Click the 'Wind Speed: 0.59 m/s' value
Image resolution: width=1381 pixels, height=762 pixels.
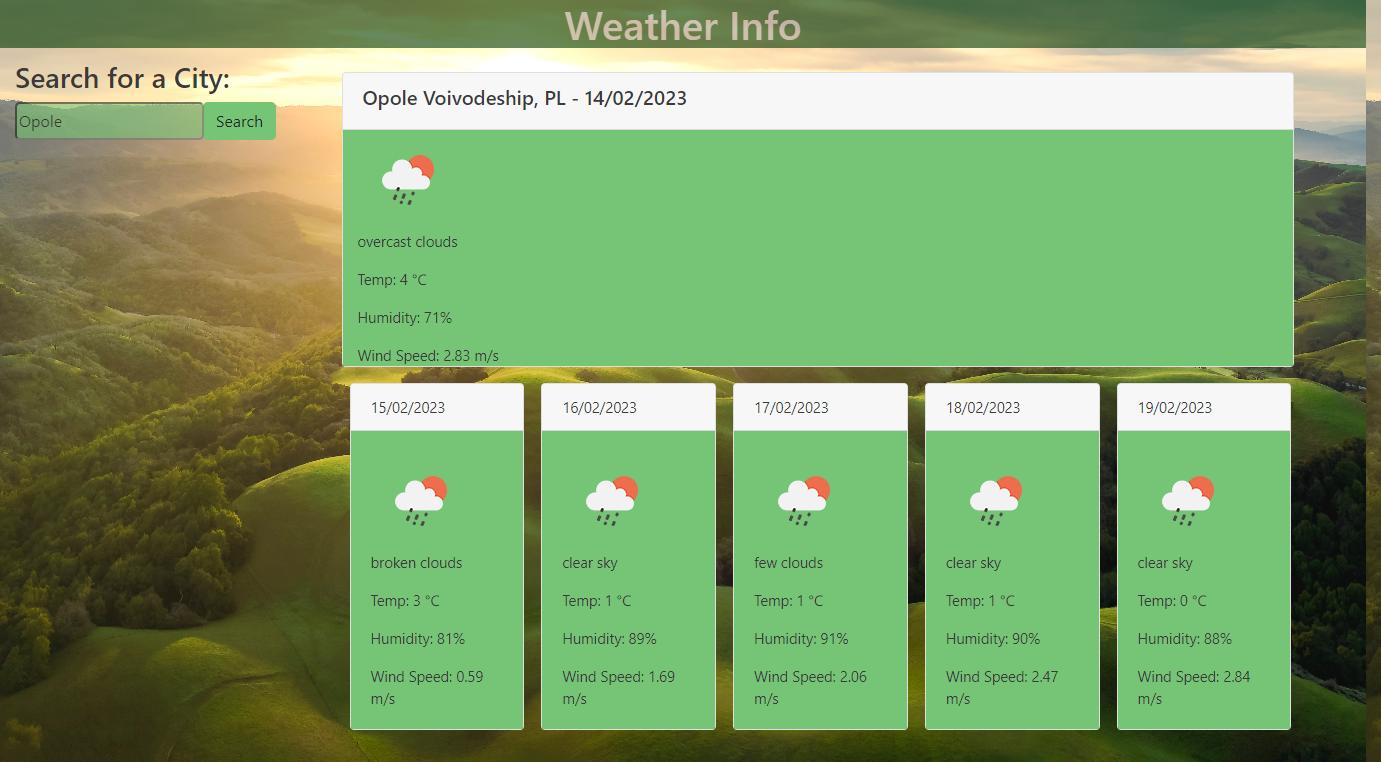point(427,688)
